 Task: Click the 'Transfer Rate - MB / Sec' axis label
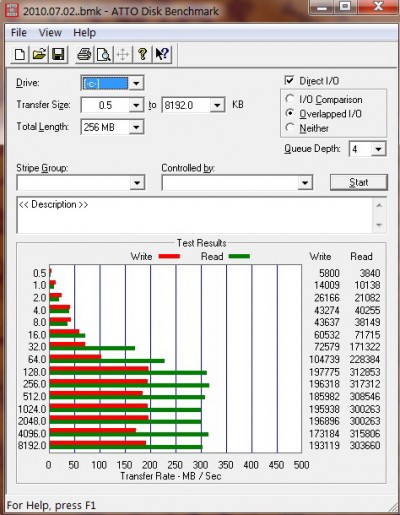coord(171,476)
